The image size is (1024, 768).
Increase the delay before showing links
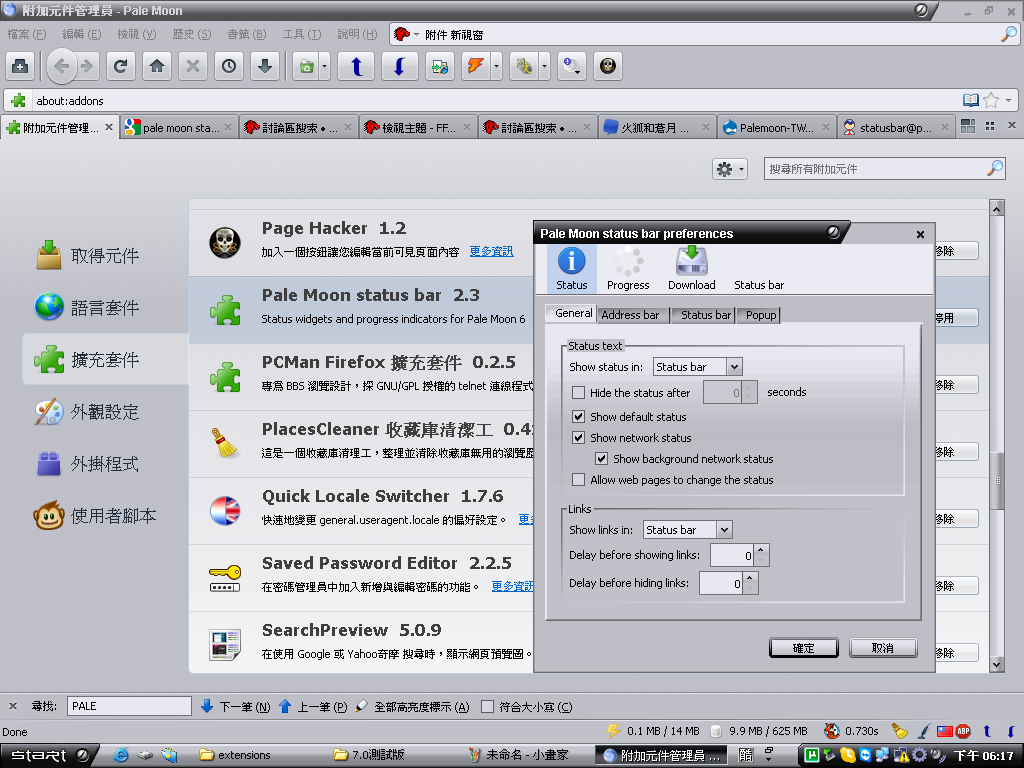click(761, 550)
